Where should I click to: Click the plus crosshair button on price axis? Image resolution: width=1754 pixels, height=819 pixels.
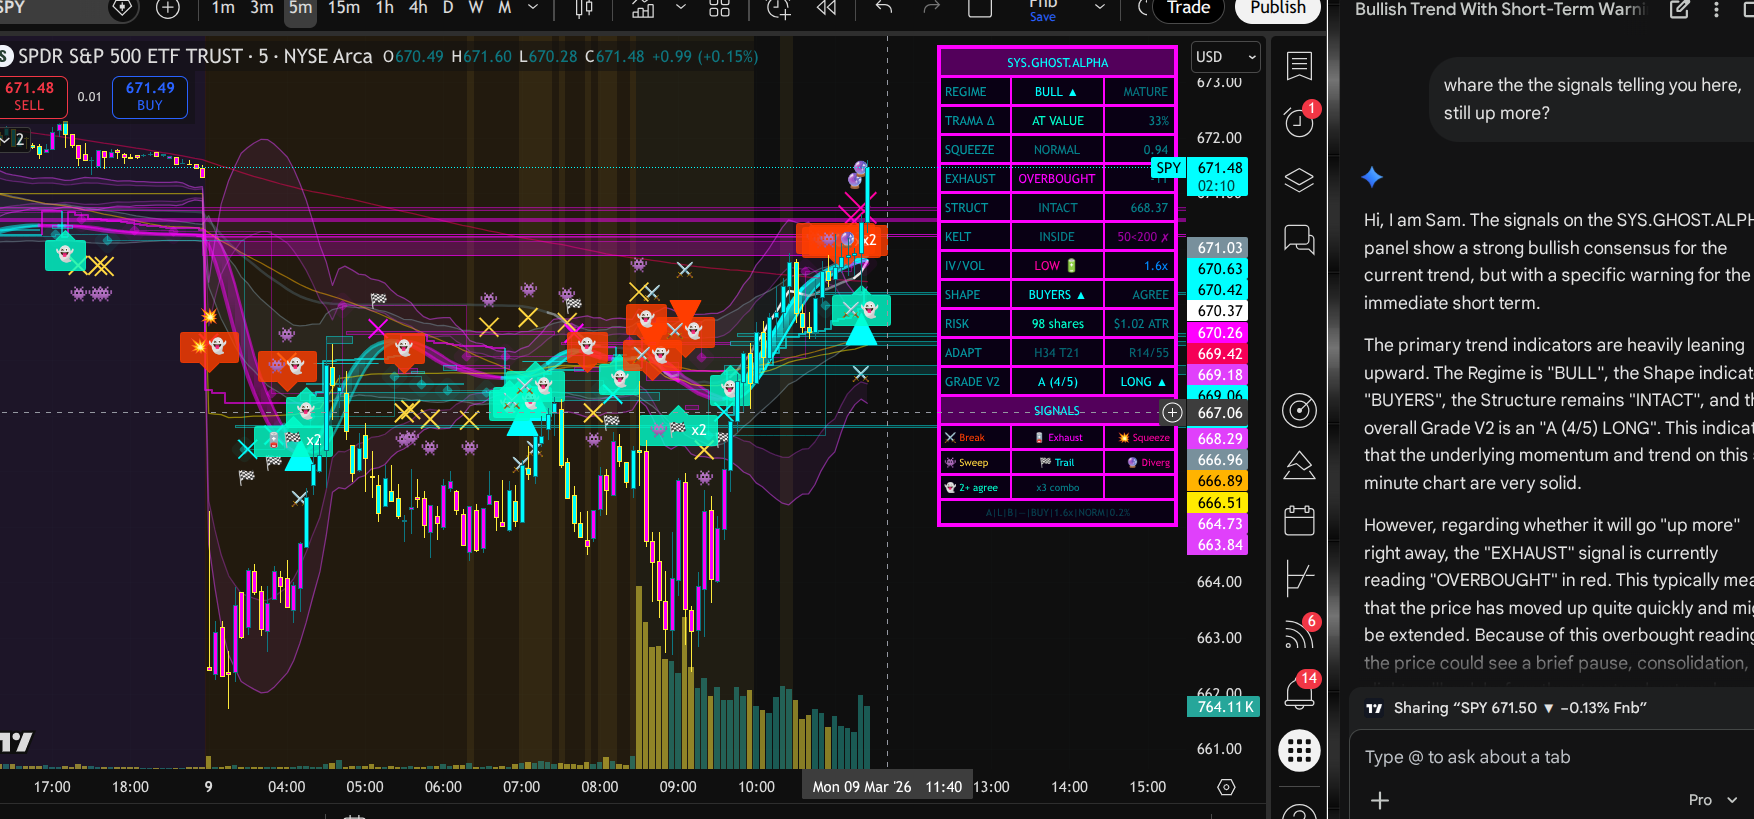pyautogui.click(x=1172, y=412)
